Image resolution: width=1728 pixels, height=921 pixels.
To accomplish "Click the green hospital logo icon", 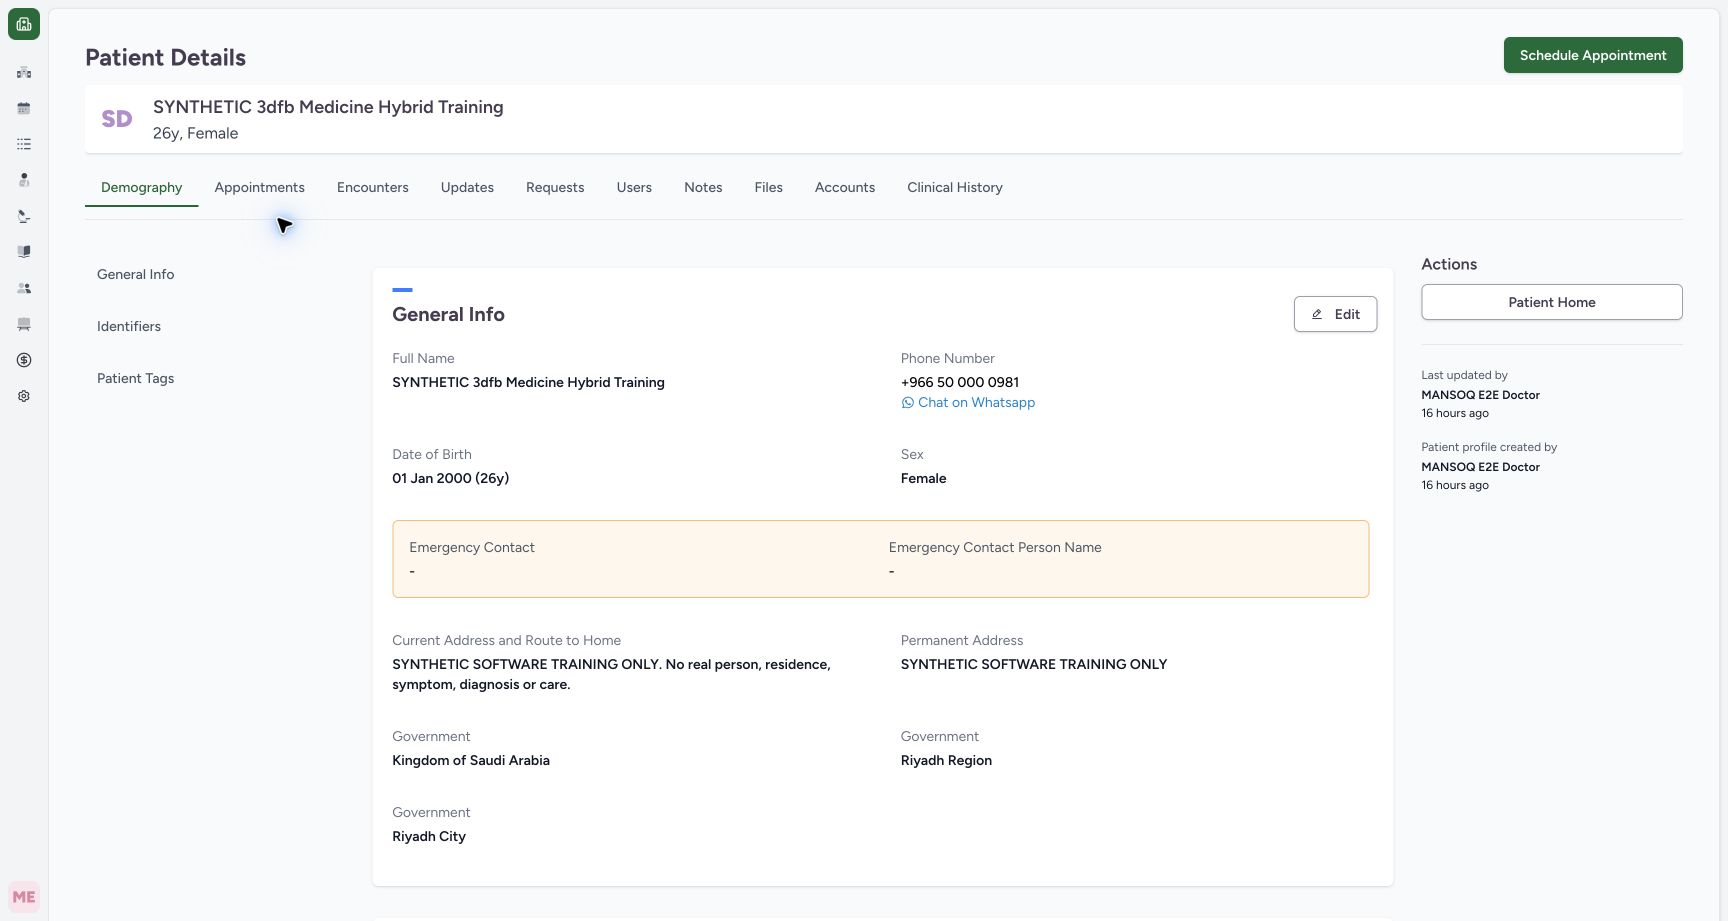I will pyautogui.click(x=24, y=24).
